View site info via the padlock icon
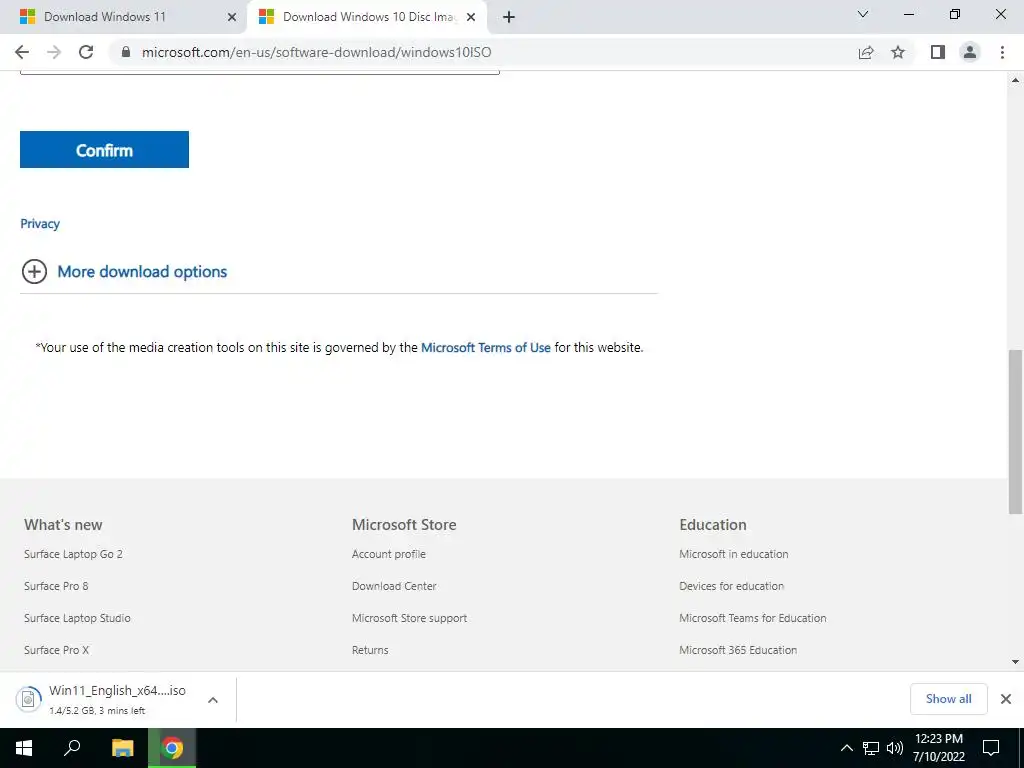The image size is (1024, 768). pyautogui.click(x=126, y=52)
